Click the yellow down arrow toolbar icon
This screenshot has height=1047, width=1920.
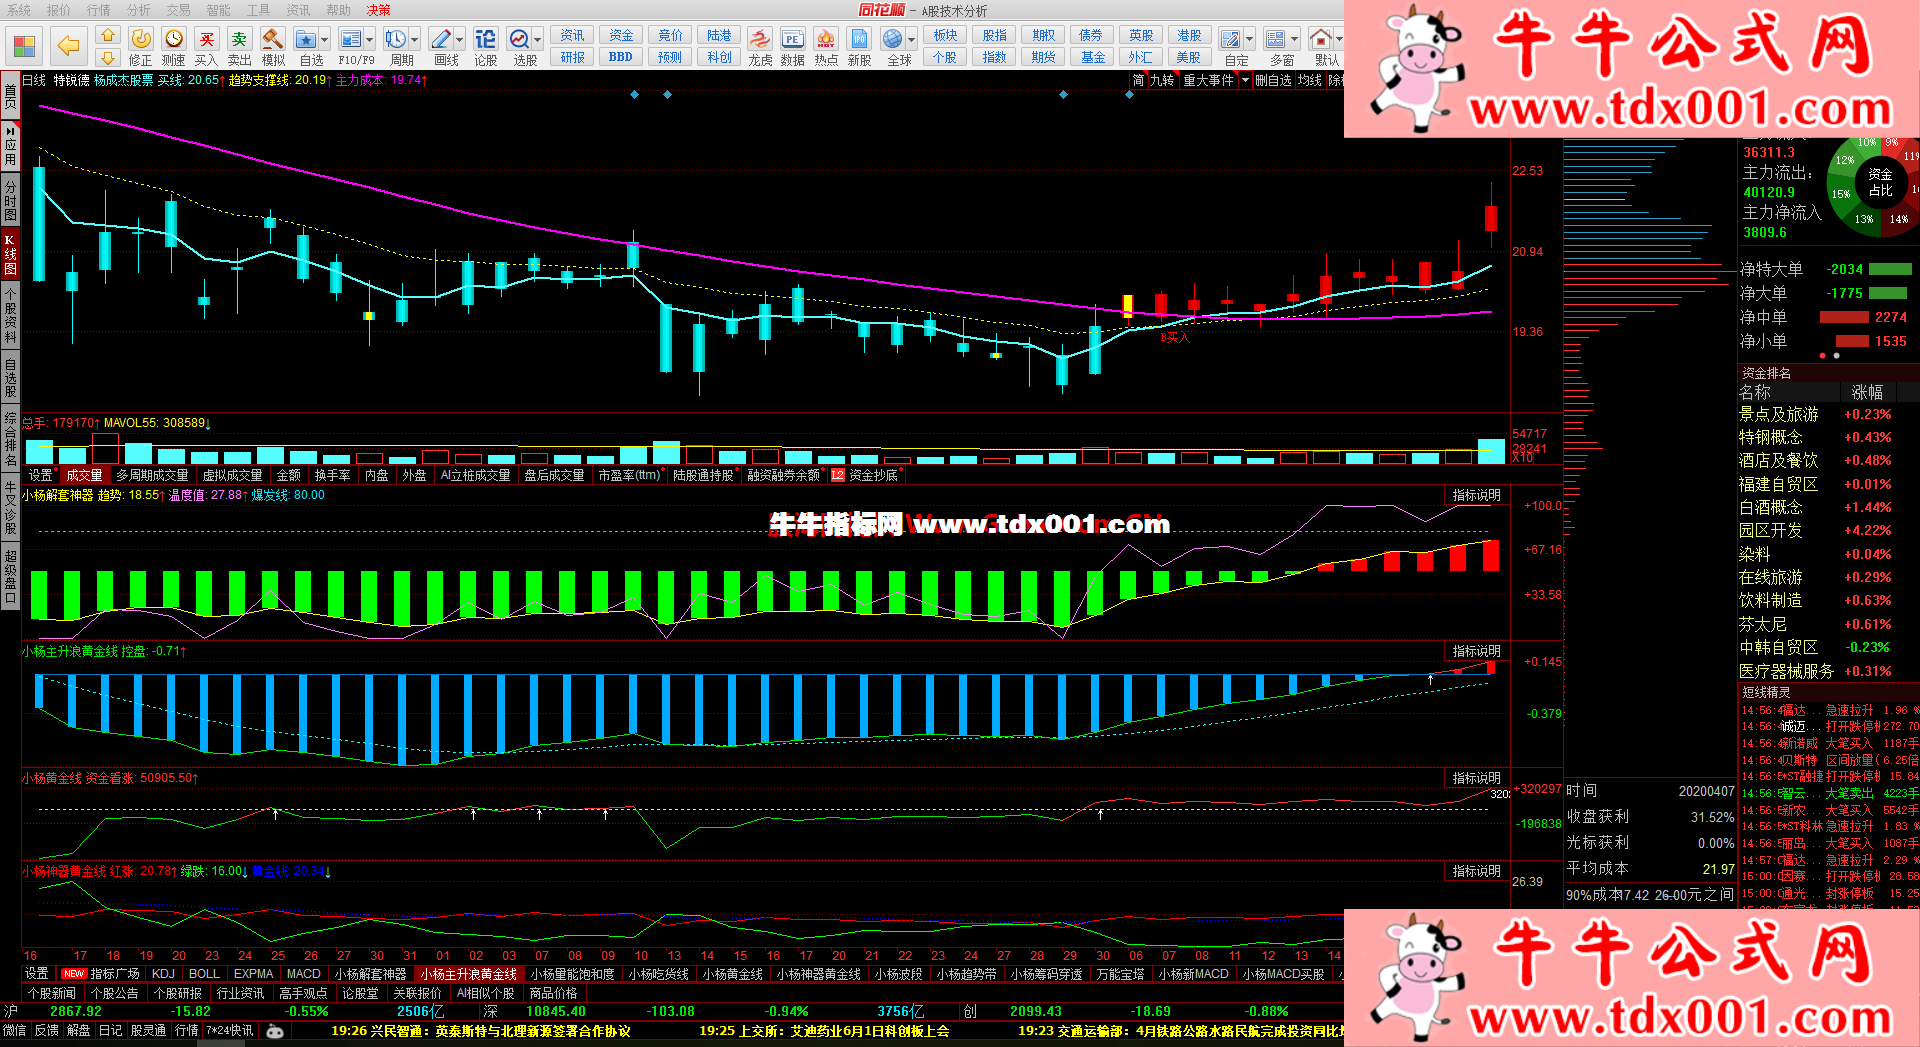pyautogui.click(x=108, y=58)
